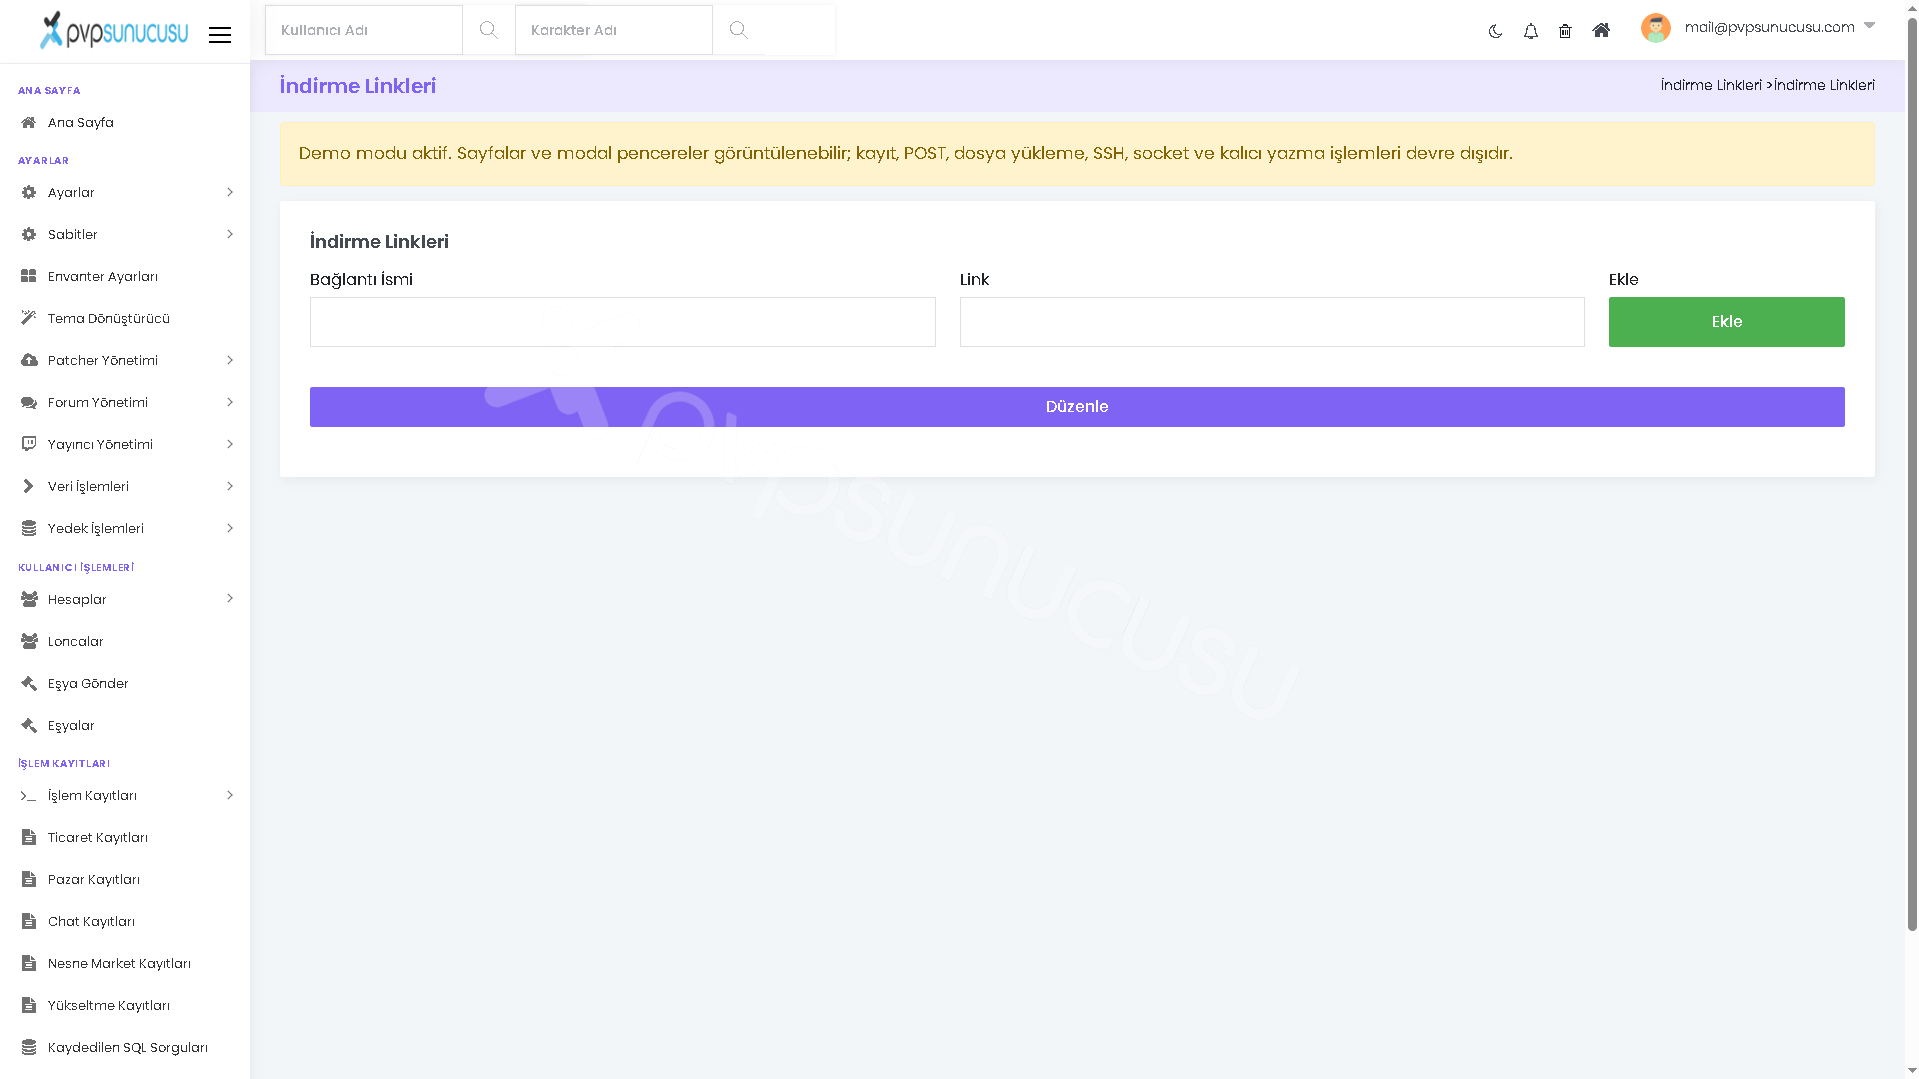Toggle dark mode moon icon
1919x1079 pixels.
pyautogui.click(x=1495, y=31)
